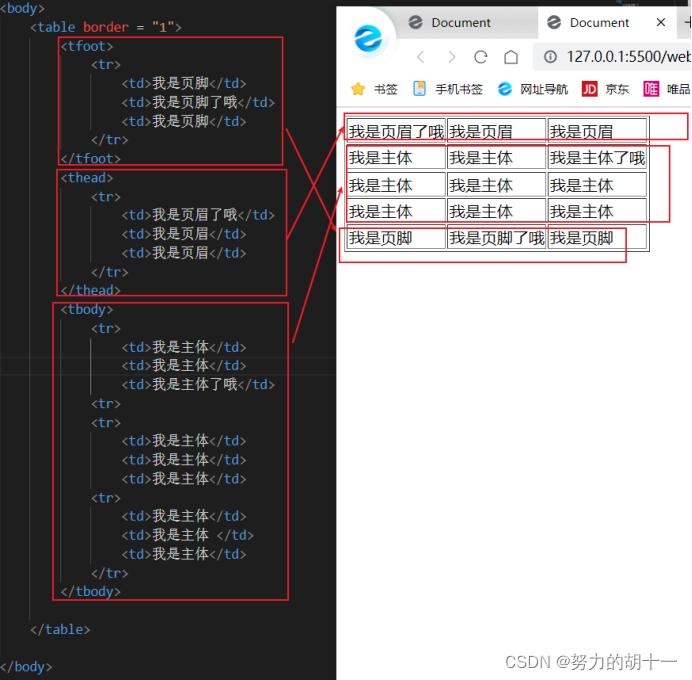Focus the address bar showing 127.0.0.1:5500

pyautogui.click(x=613, y=56)
